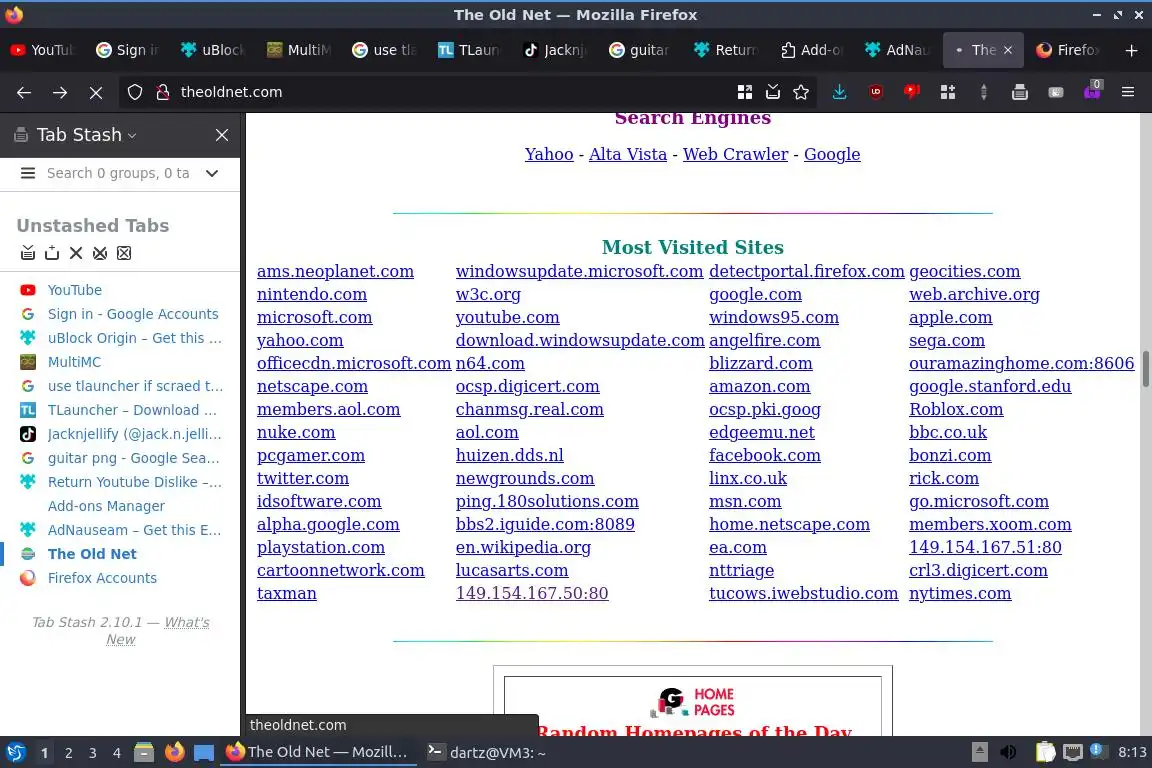The height and width of the screenshot is (768, 1152).
Task: Open the Tab Stash hamburger menu
Action: 28,173
